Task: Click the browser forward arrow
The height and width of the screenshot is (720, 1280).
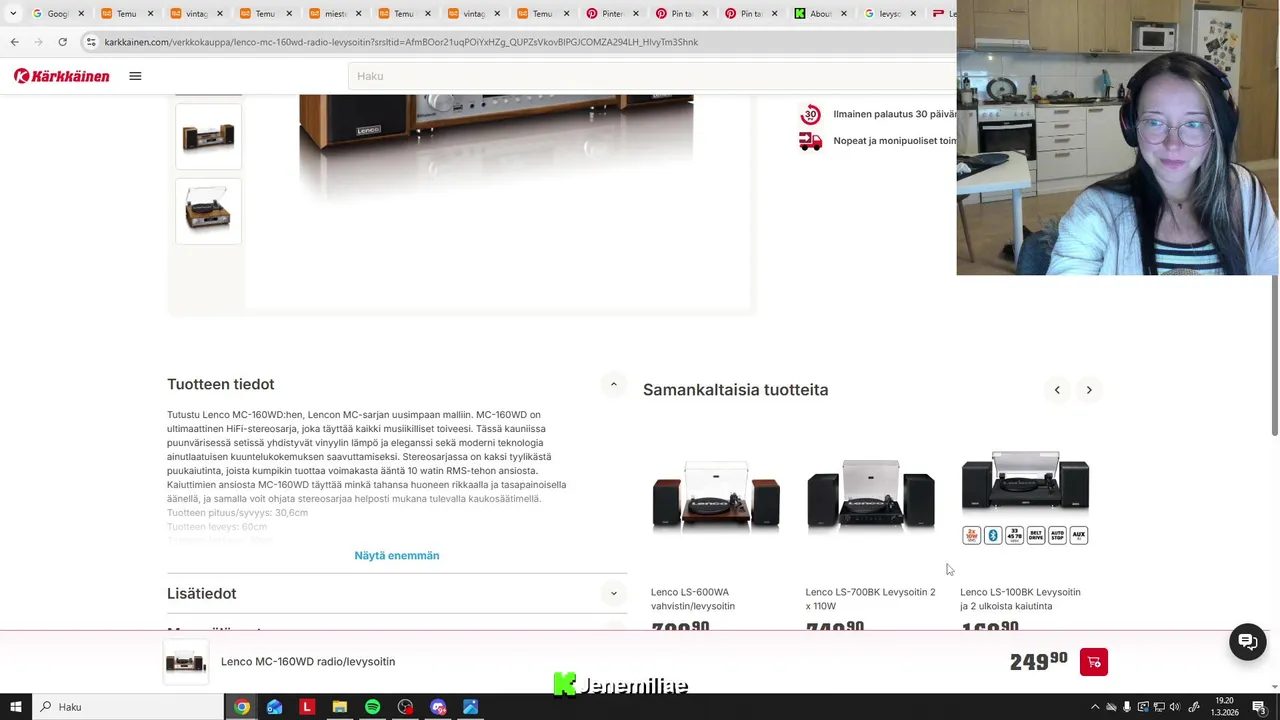Action: point(38,42)
